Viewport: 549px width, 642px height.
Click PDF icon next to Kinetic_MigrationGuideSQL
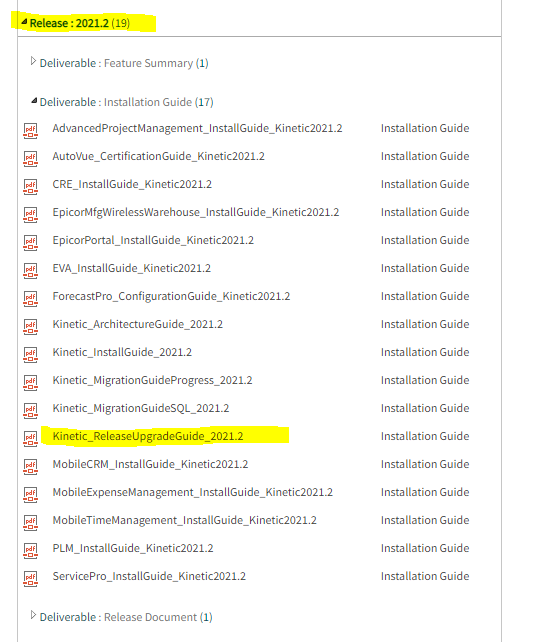30,410
